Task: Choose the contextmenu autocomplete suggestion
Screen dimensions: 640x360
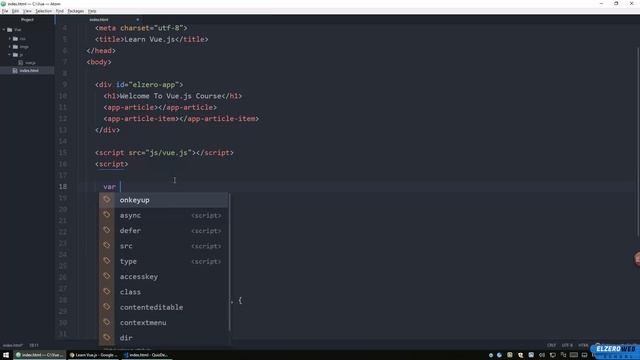Action: tap(163, 322)
